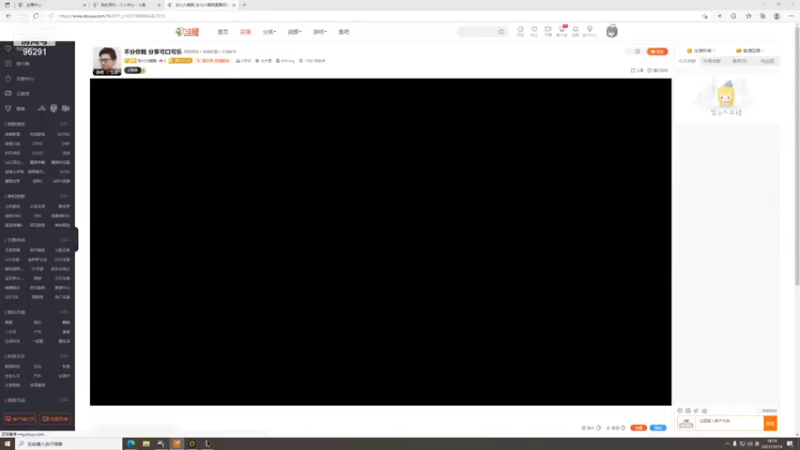Image resolution: width=800 pixels, height=450 pixels.
Task: Switch to the first browser tab
Action: (51, 5)
